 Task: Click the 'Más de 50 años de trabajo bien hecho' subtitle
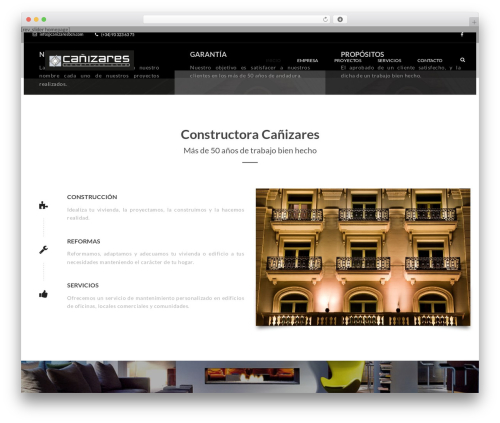(250, 151)
